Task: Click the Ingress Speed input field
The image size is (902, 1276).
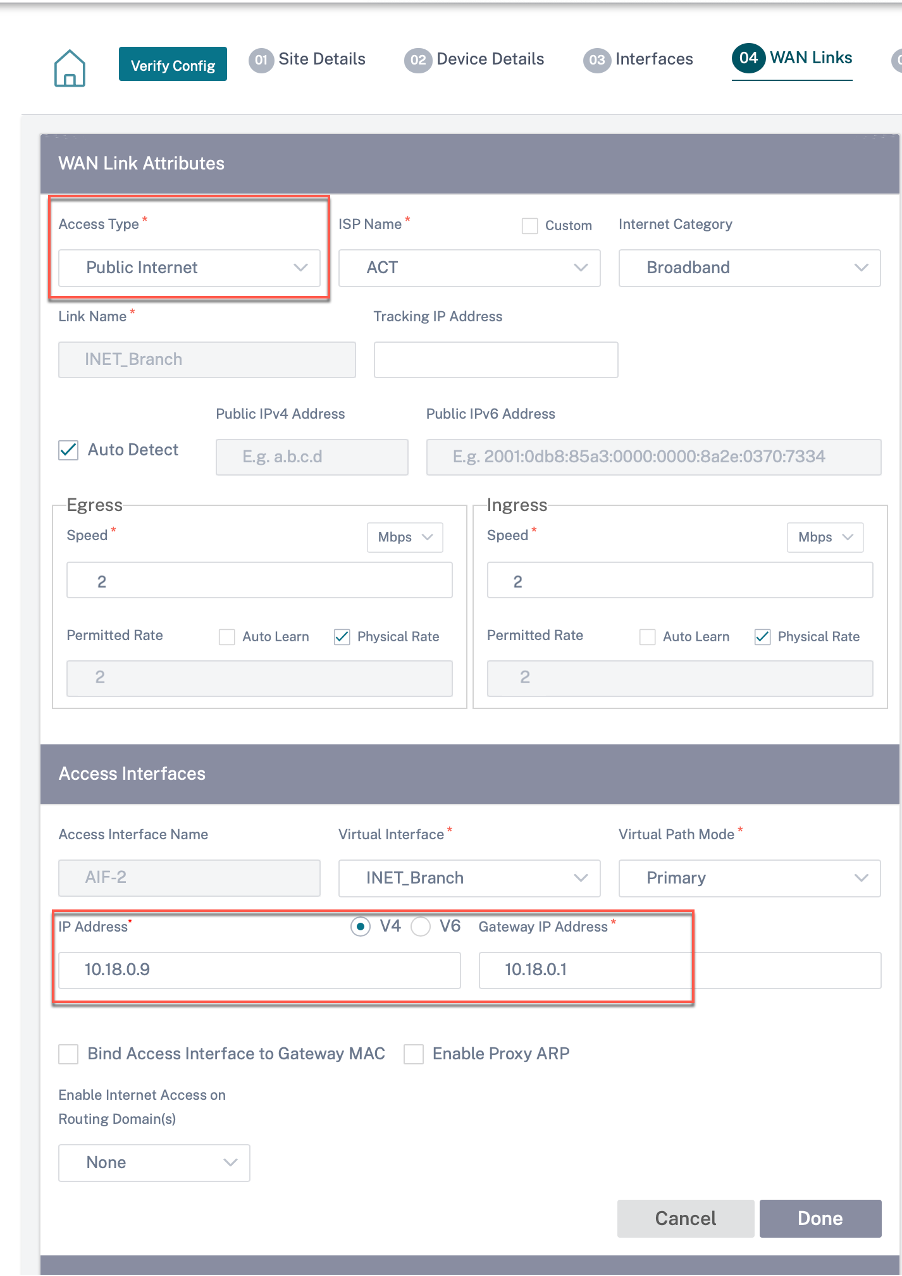Action: [680, 581]
